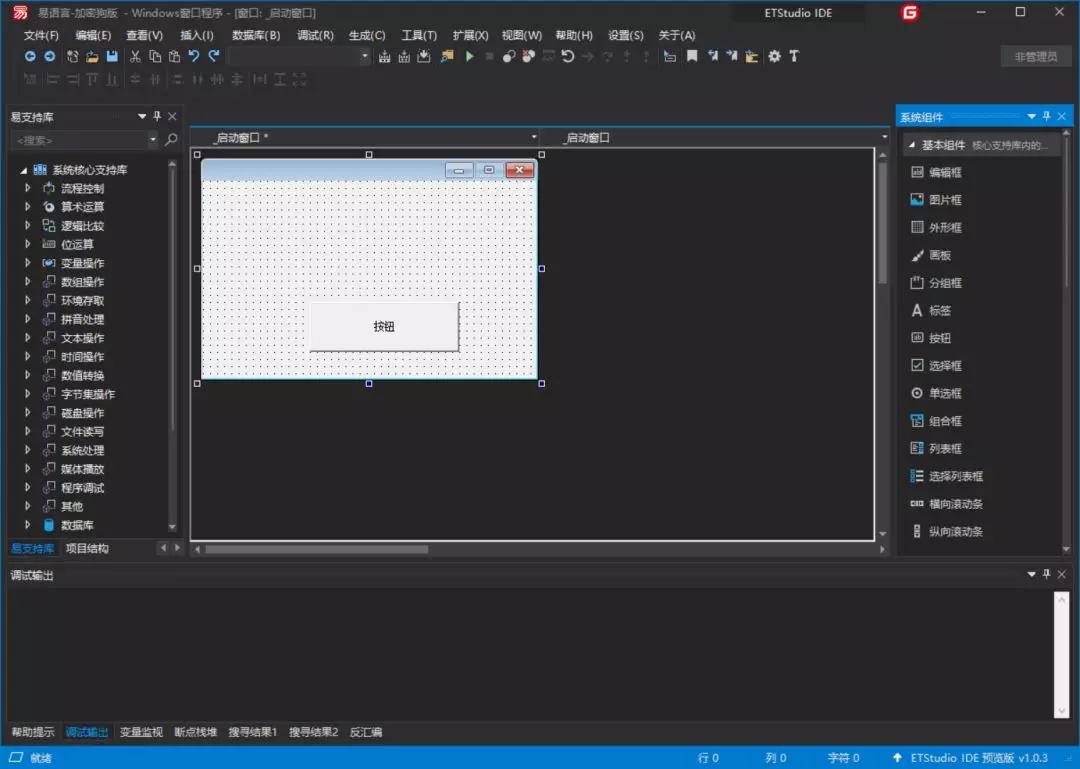Pin the 系统组件 panel with its pin icon
The image size is (1080, 769).
point(1046,115)
